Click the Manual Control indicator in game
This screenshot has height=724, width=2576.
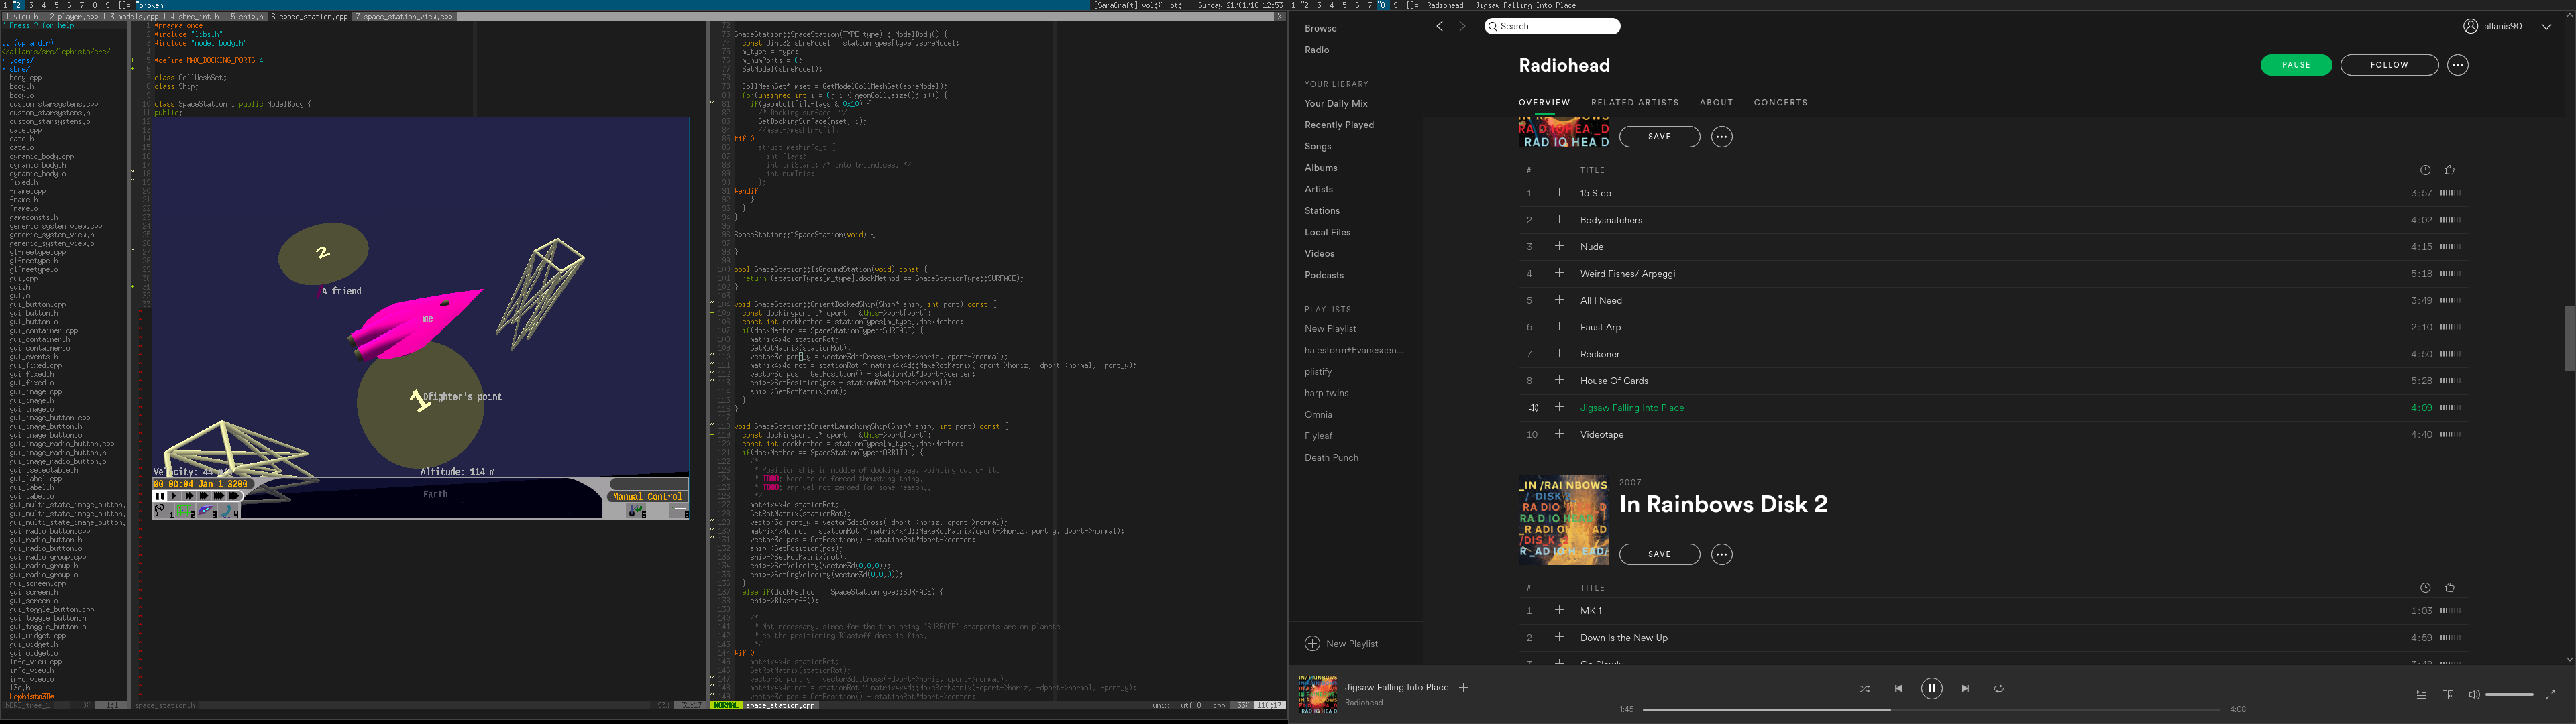[647, 496]
